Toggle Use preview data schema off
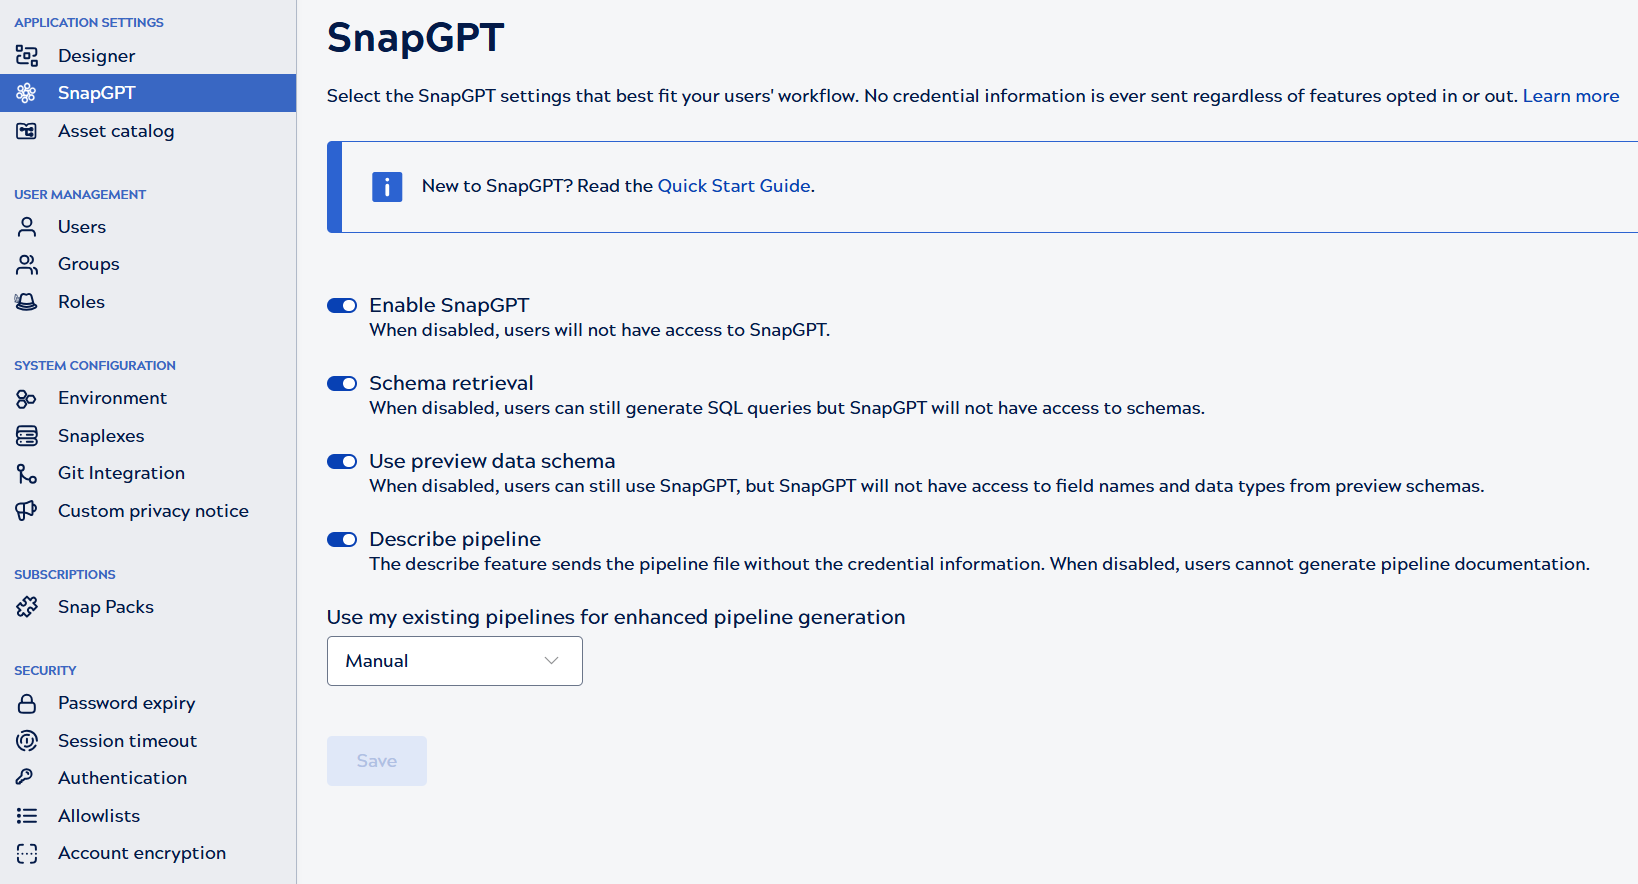The width and height of the screenshot is (1638, 884). 342,461
